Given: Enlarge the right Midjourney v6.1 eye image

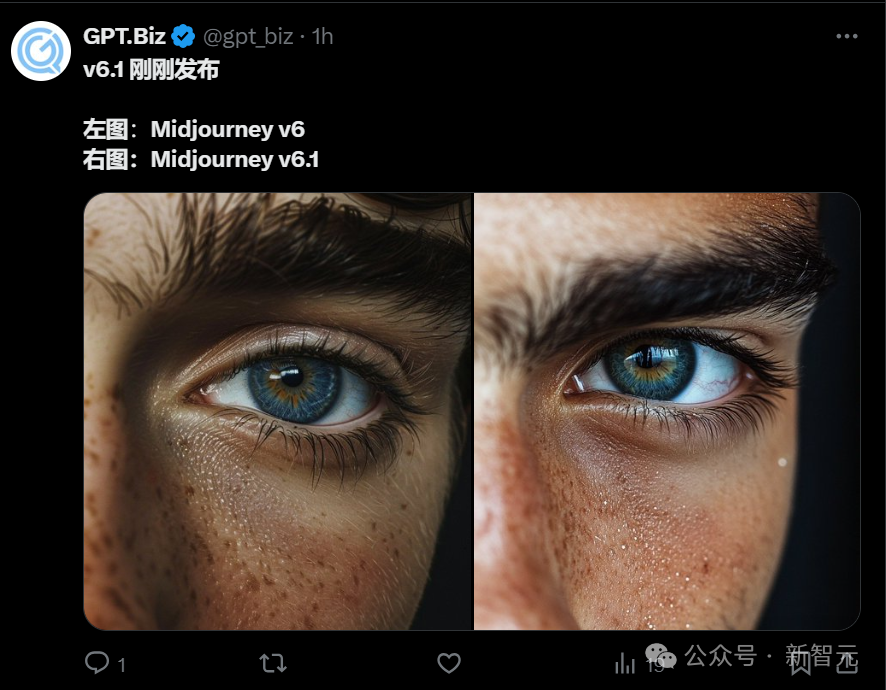Looking at the screenshot, I should tap(667, 411).
